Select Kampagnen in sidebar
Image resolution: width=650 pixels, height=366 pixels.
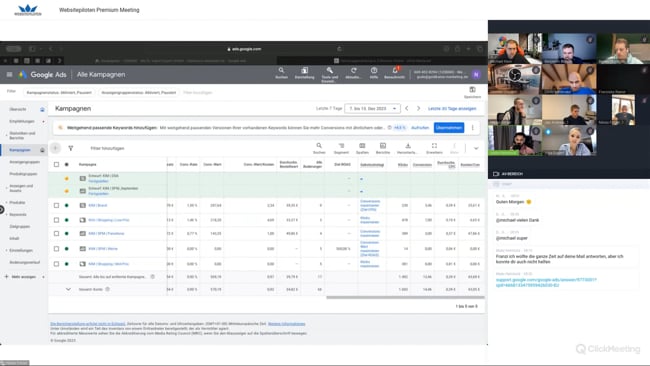pos(20,150)
